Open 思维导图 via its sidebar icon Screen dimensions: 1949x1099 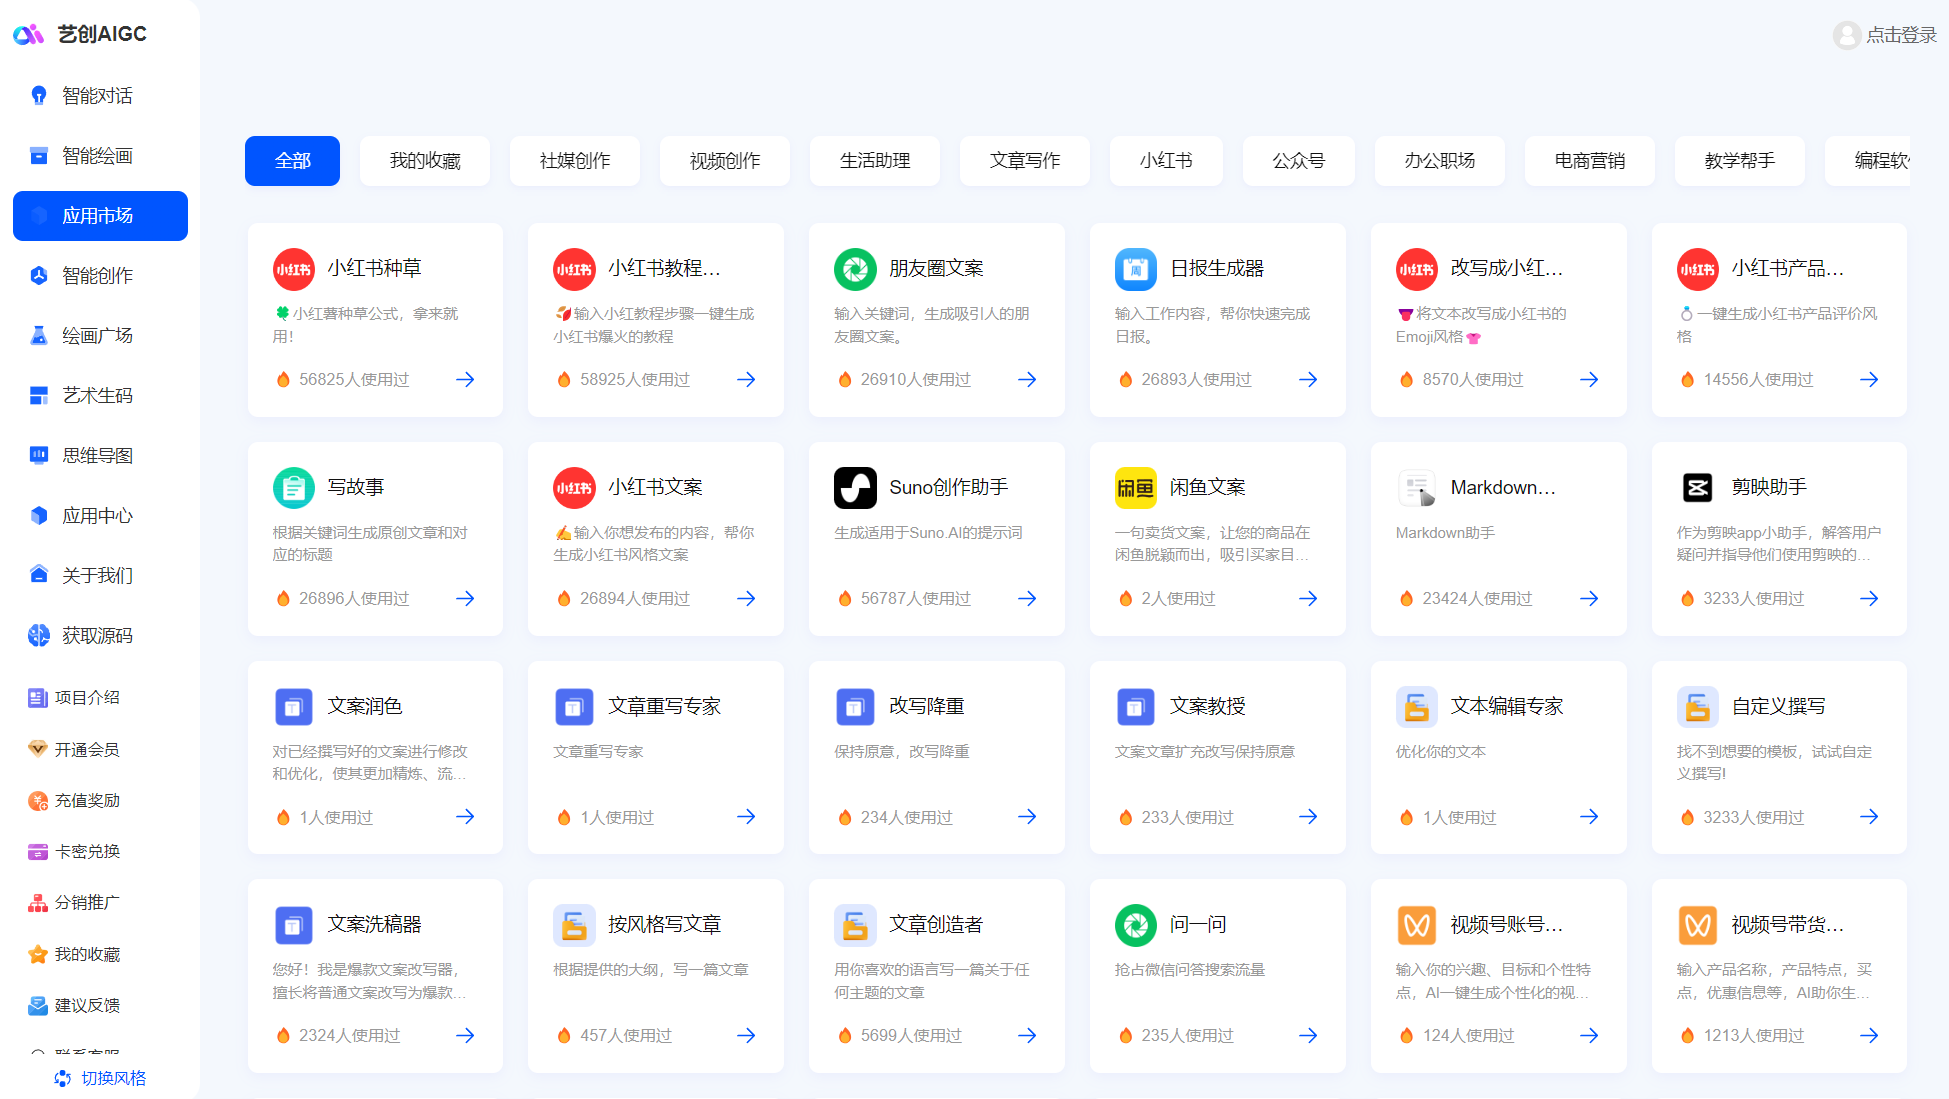pyautogui.click(x=38, y=455)
